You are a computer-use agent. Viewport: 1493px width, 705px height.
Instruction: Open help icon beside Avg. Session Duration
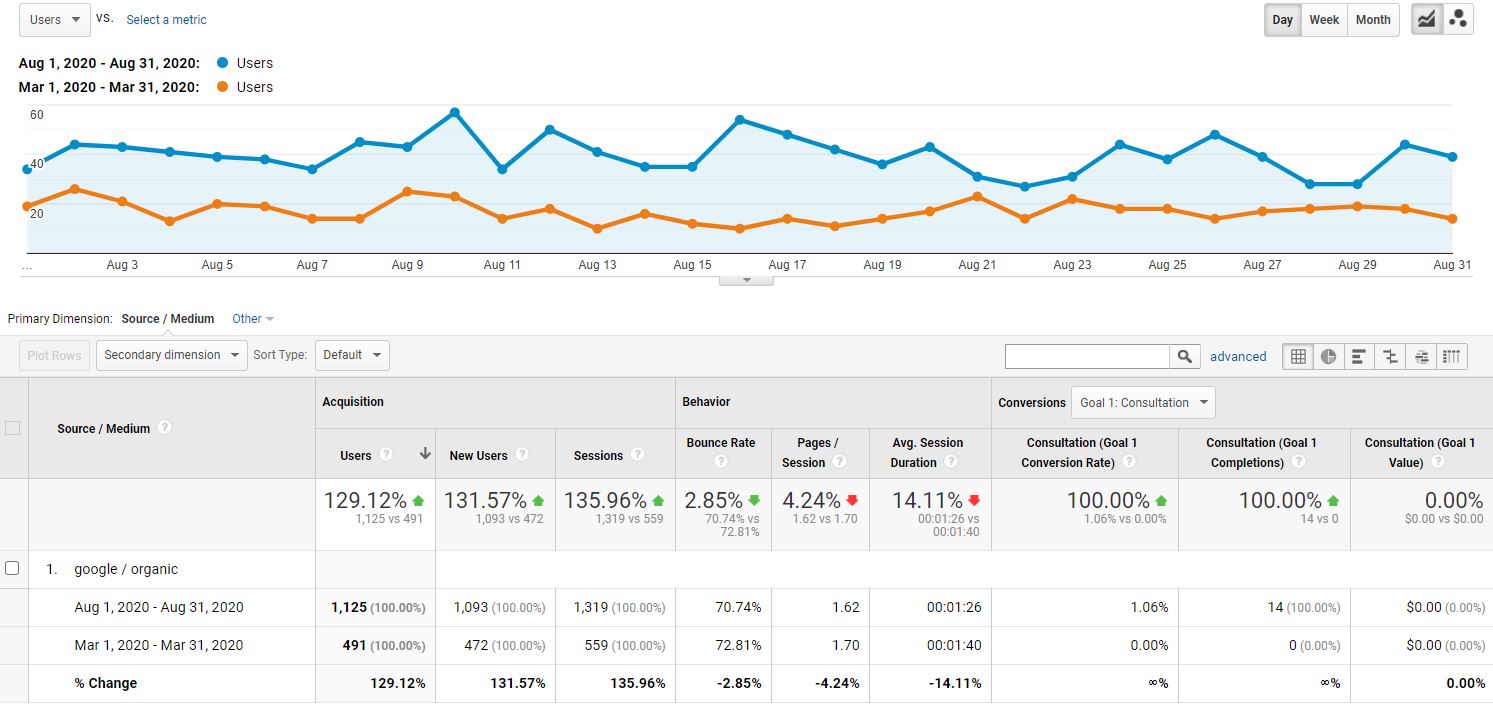point(950,462)
